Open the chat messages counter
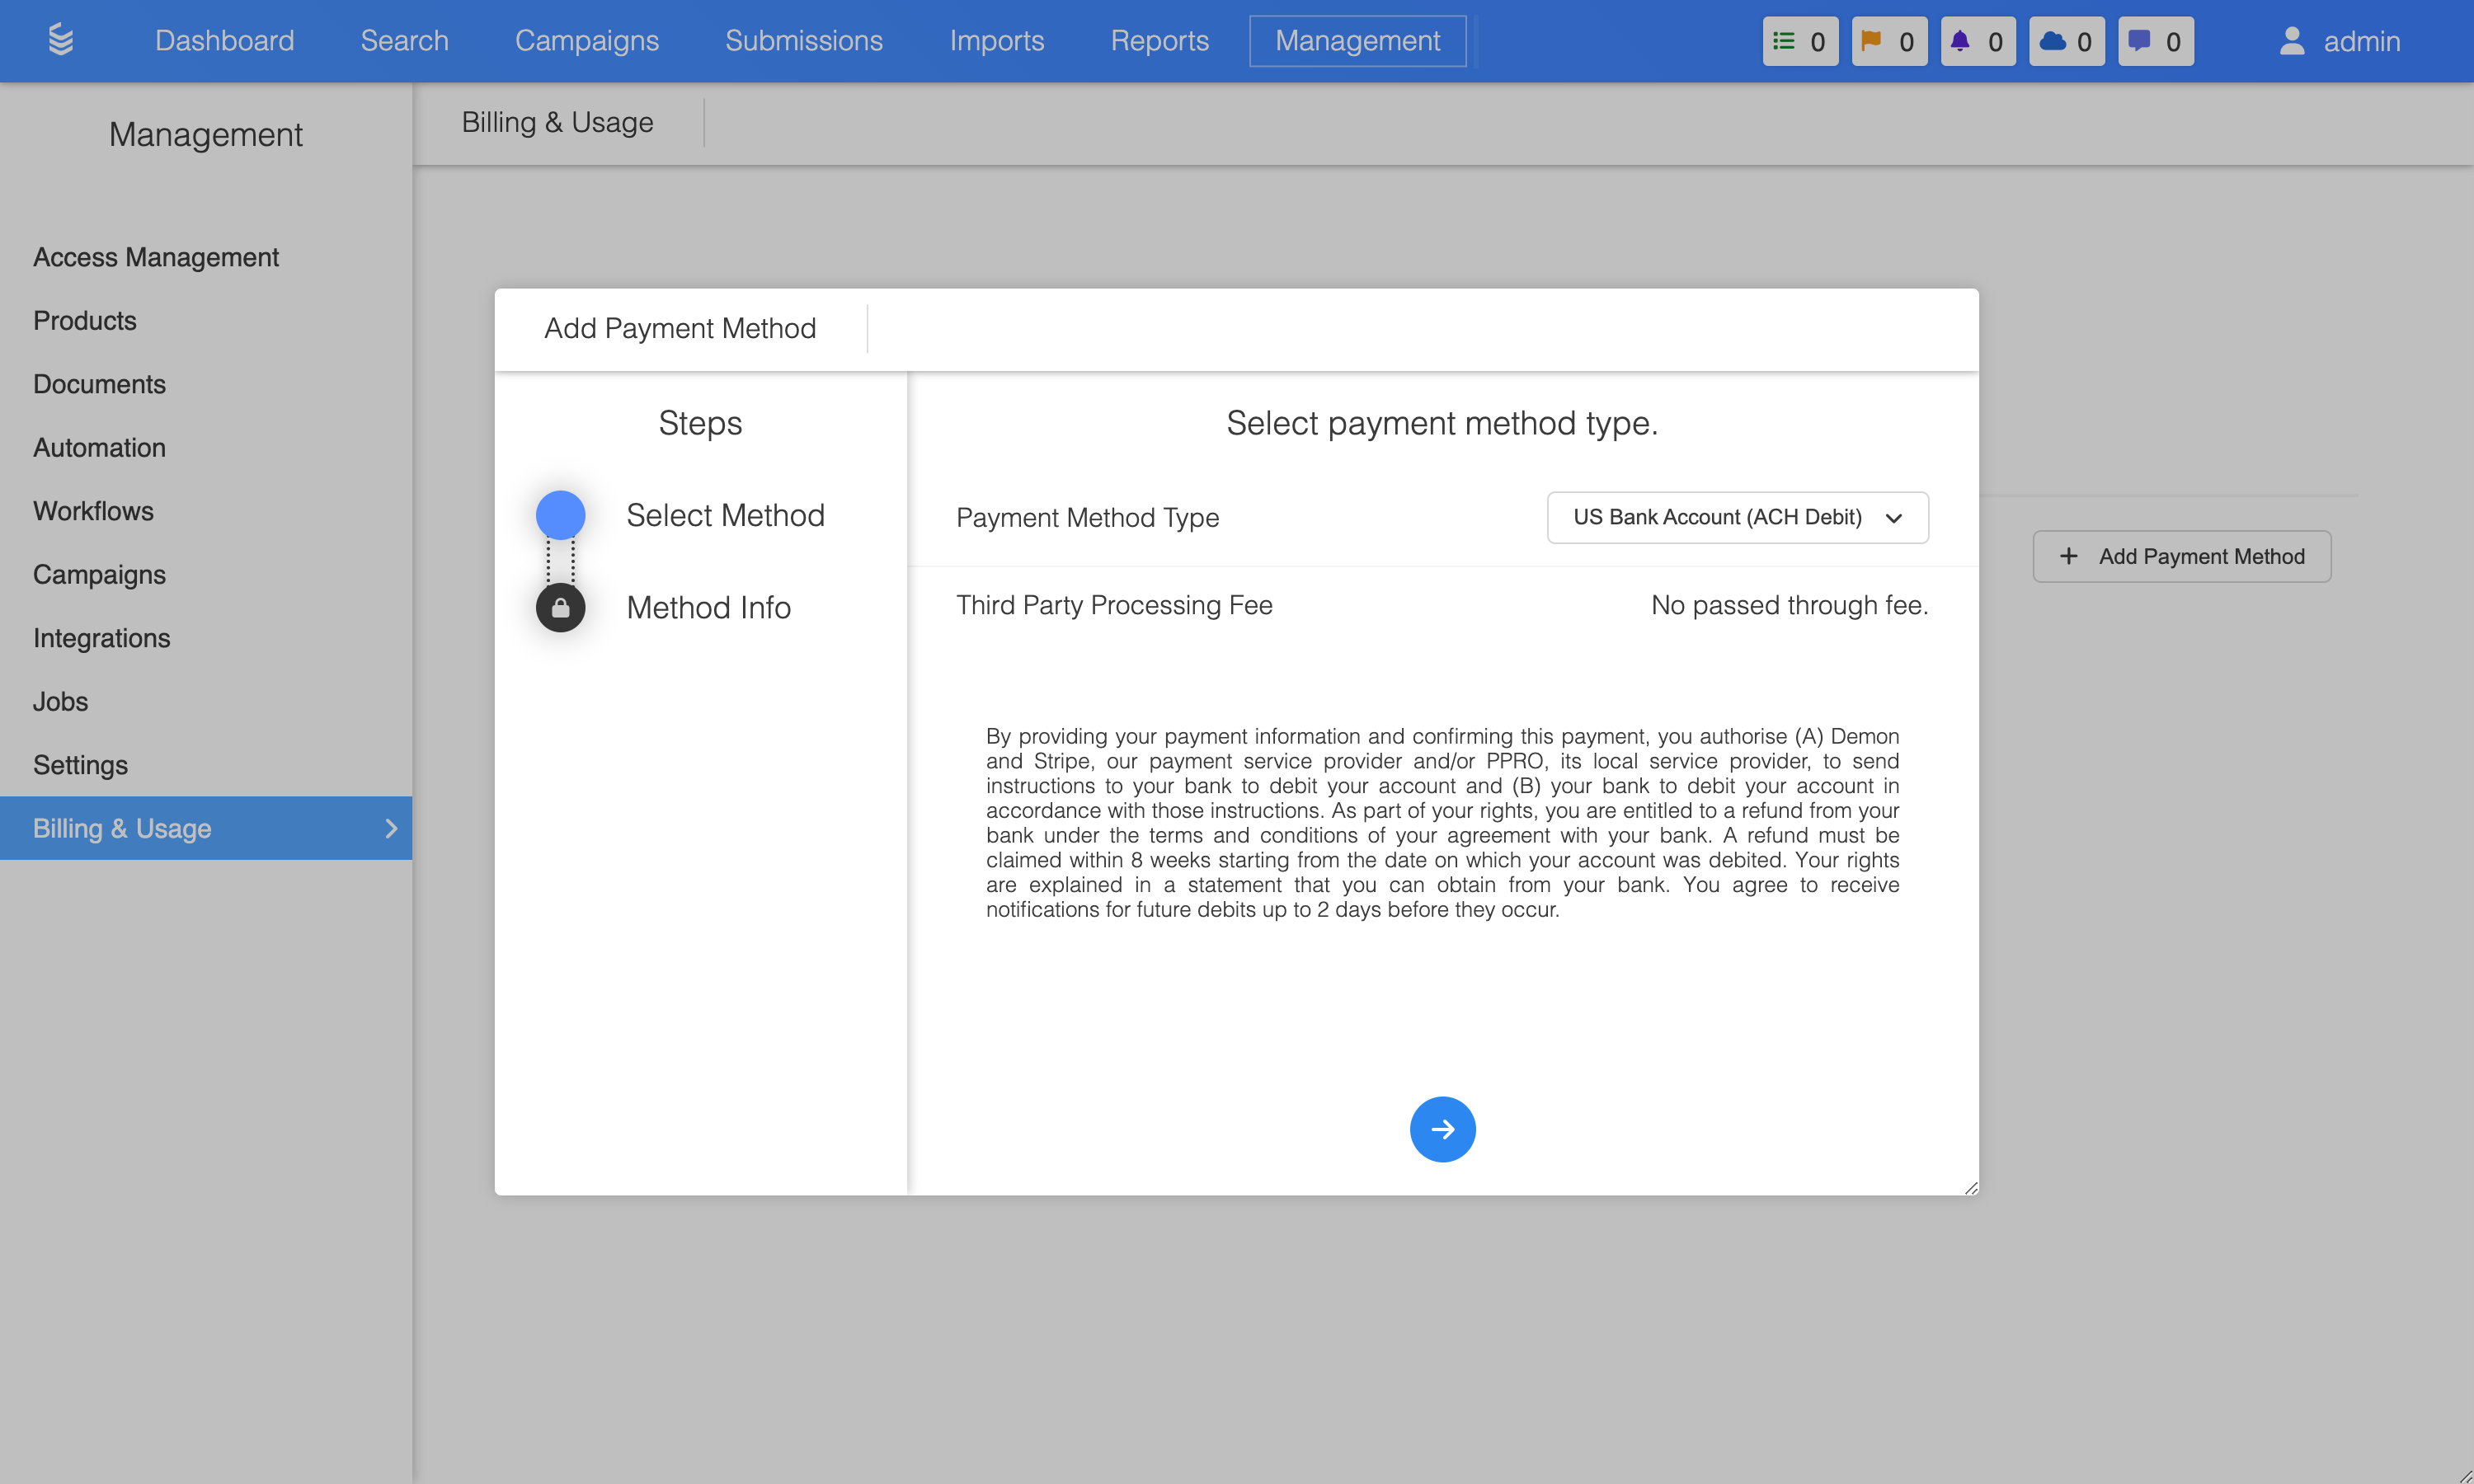The width and height of the screenshot is (2474, 1484). [2156, 41]
